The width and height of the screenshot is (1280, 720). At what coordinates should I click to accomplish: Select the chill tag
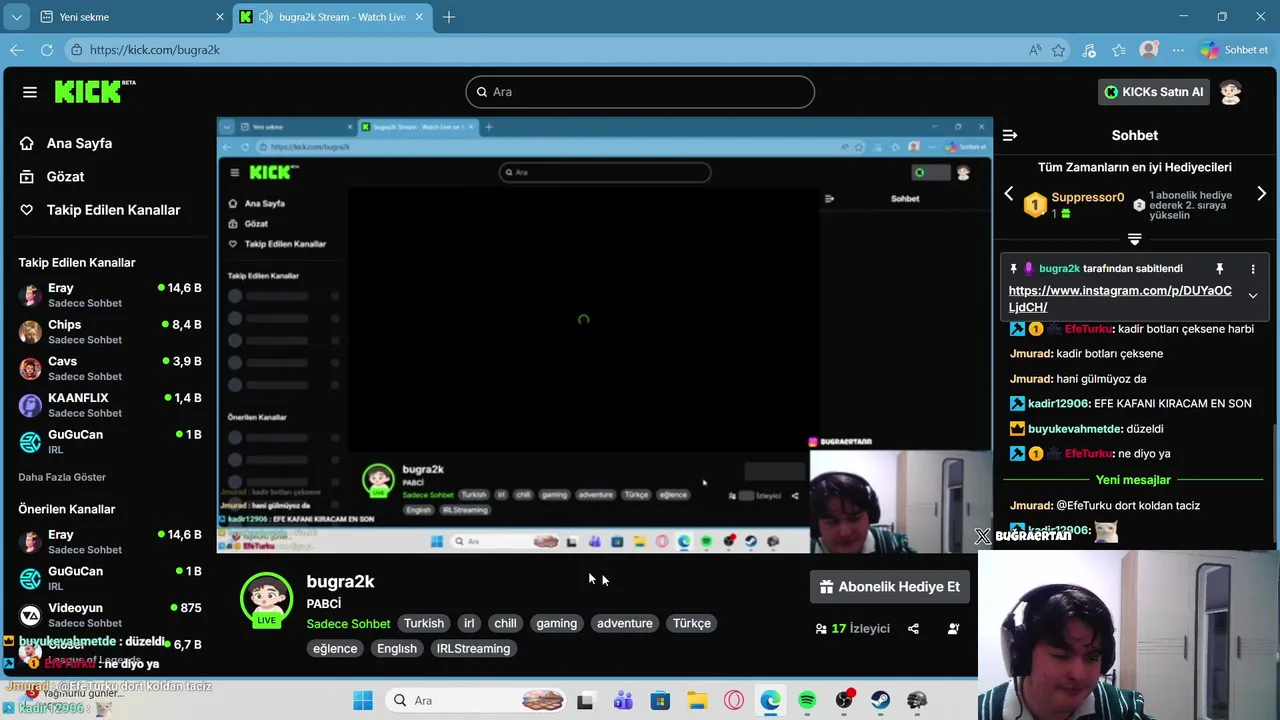[506, 624]
